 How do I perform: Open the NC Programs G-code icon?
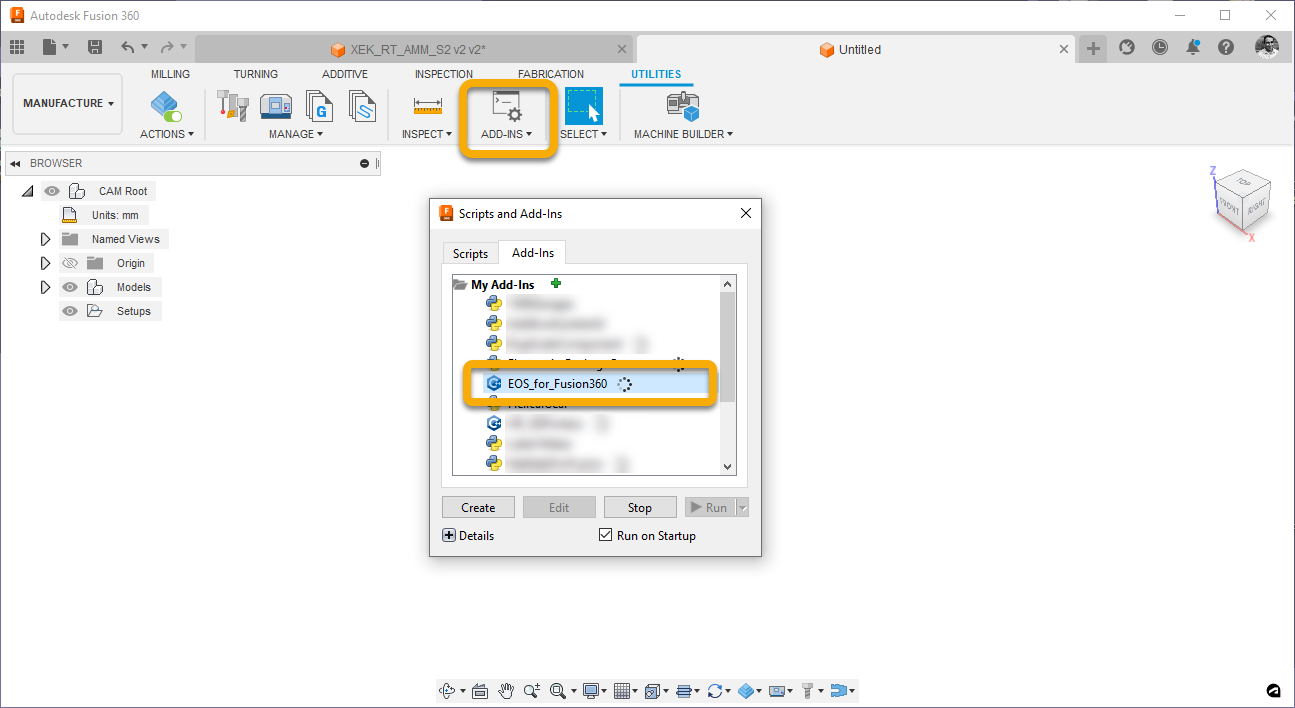point(319,105)
